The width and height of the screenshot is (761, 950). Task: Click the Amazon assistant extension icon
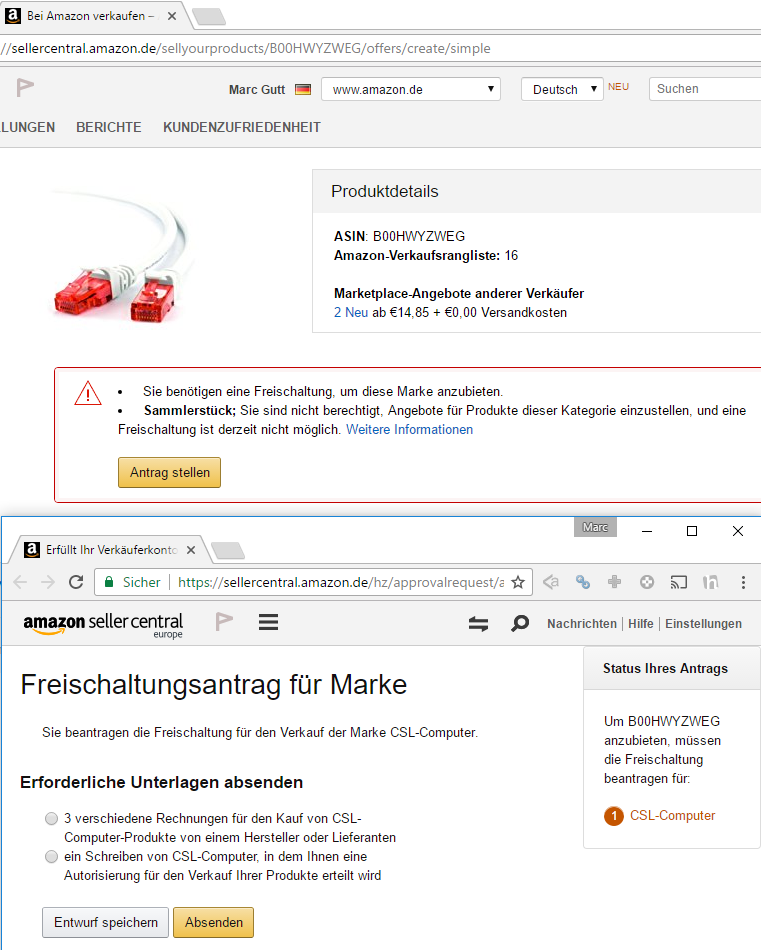point(551,582)
